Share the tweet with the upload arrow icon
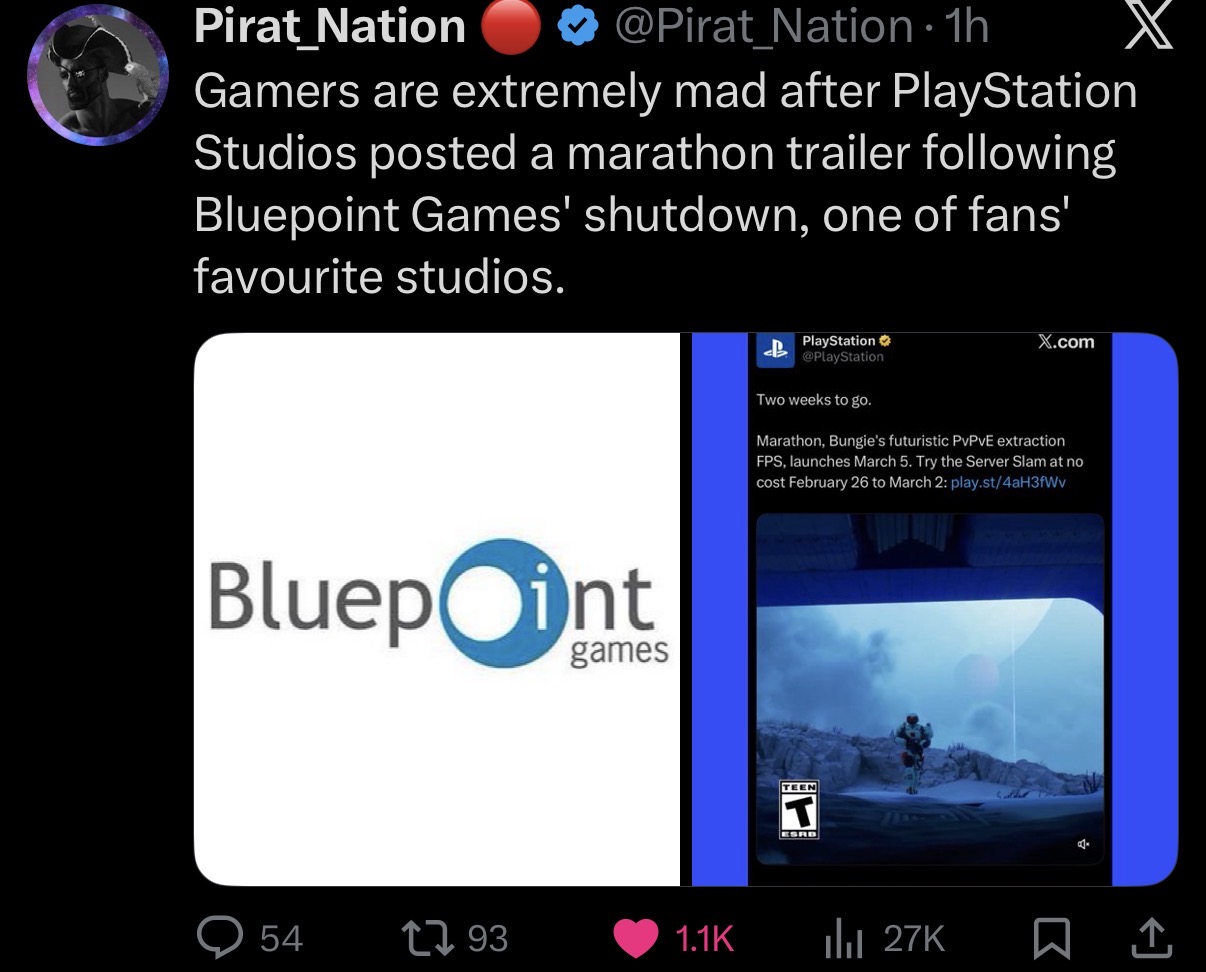This screenshot has height=972, width=1206. (x=1150, y=936)
